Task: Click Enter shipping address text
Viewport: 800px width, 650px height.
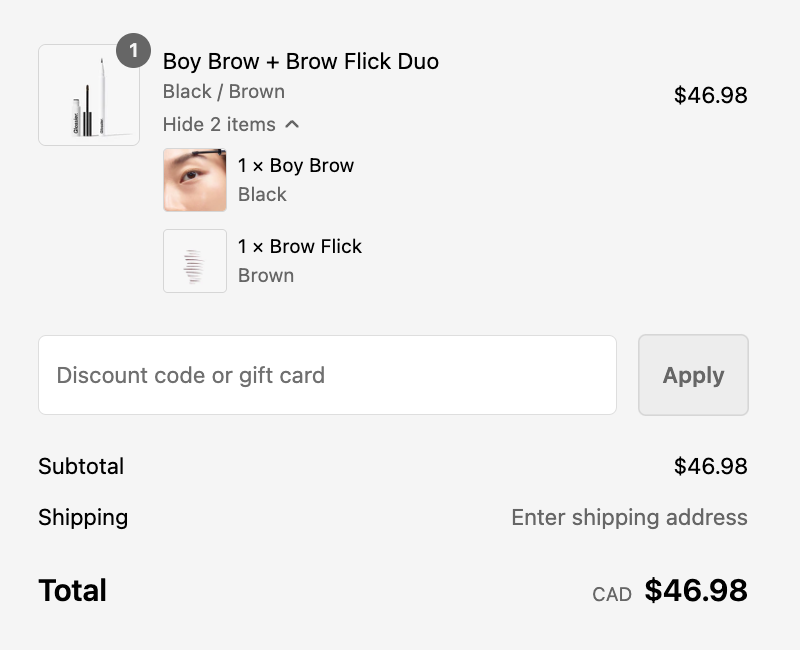Action: [629, 517]
